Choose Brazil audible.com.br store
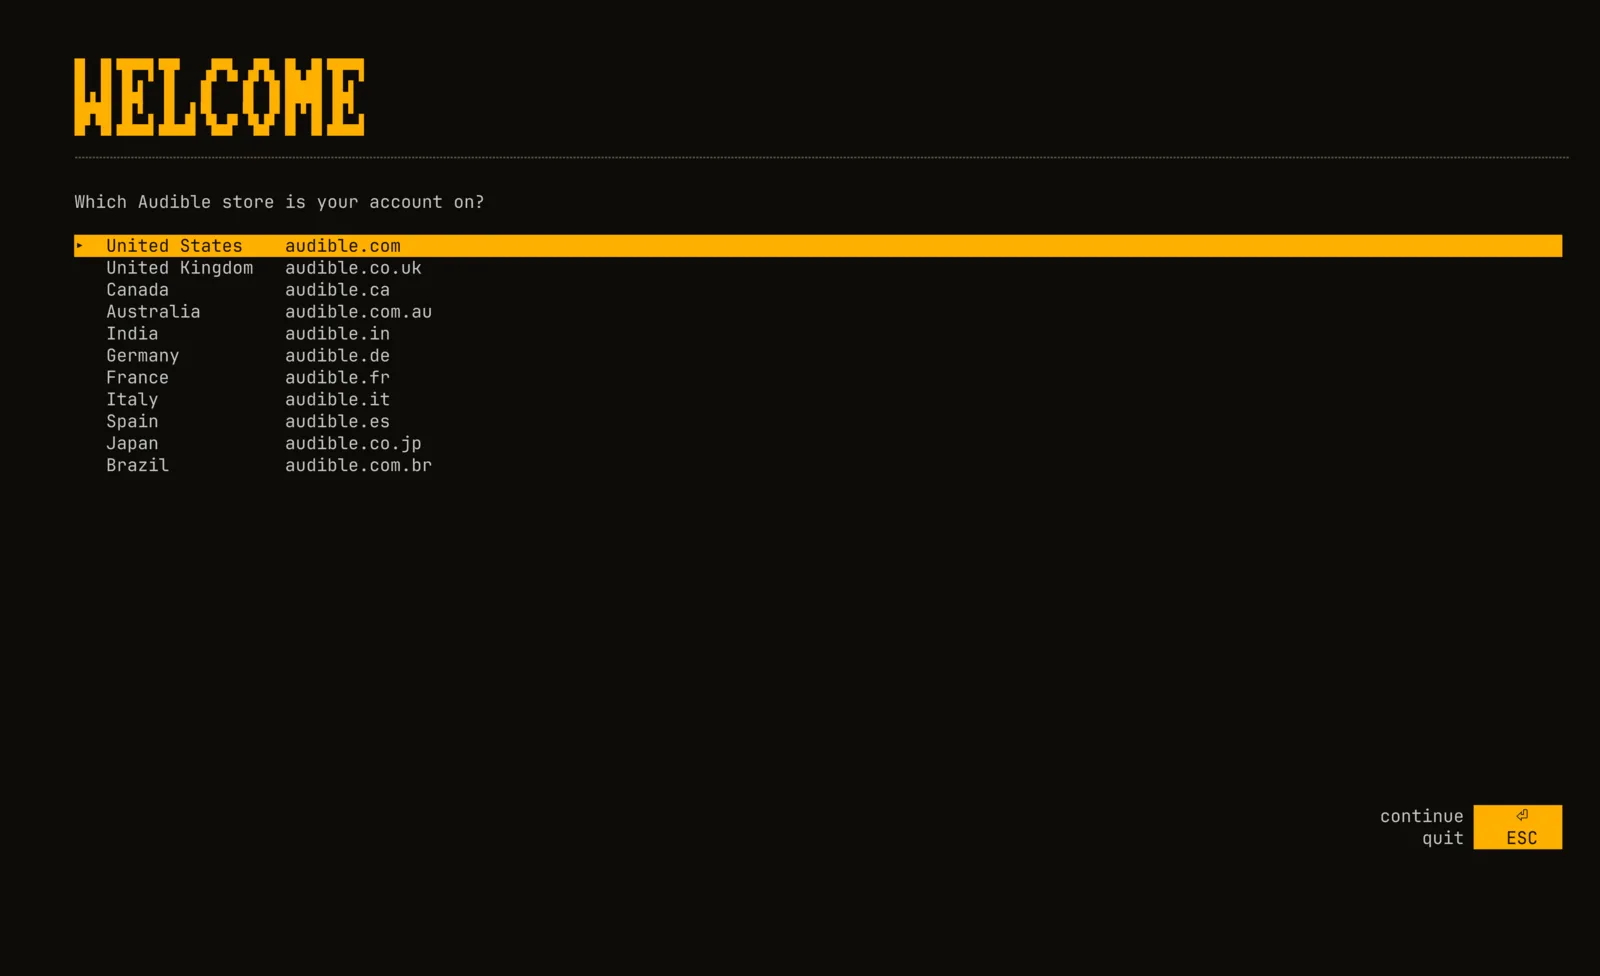Screen dimensions: 1600x976 (818, 466)
